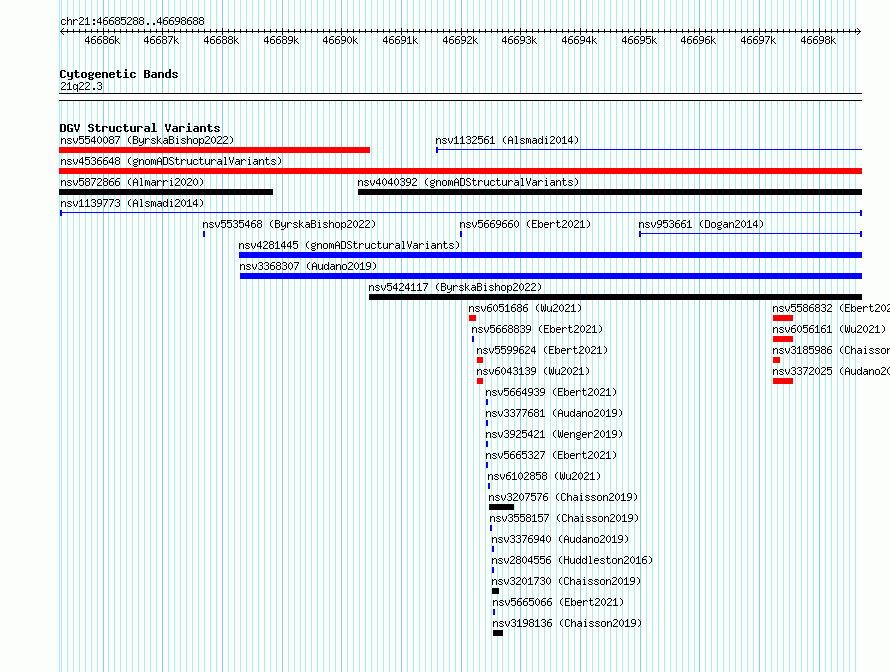Select the nsv1139773 (Alsmadi2014) label
890x672 pixels.
click(131, 203)
